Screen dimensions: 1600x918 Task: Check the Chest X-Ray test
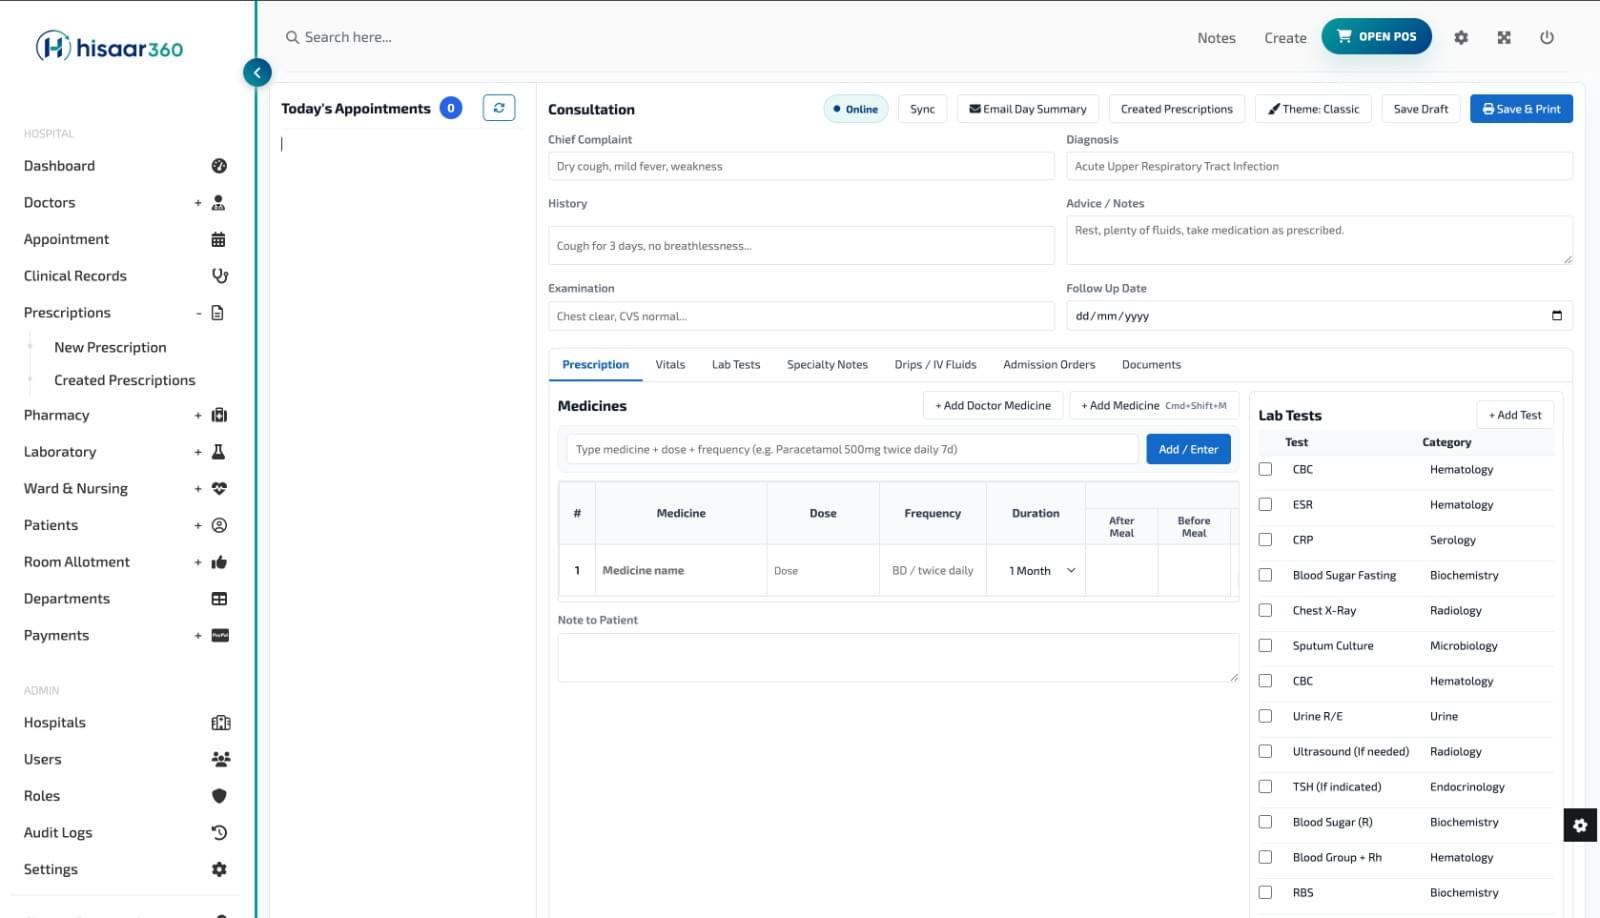click(x=1265, y=610)
